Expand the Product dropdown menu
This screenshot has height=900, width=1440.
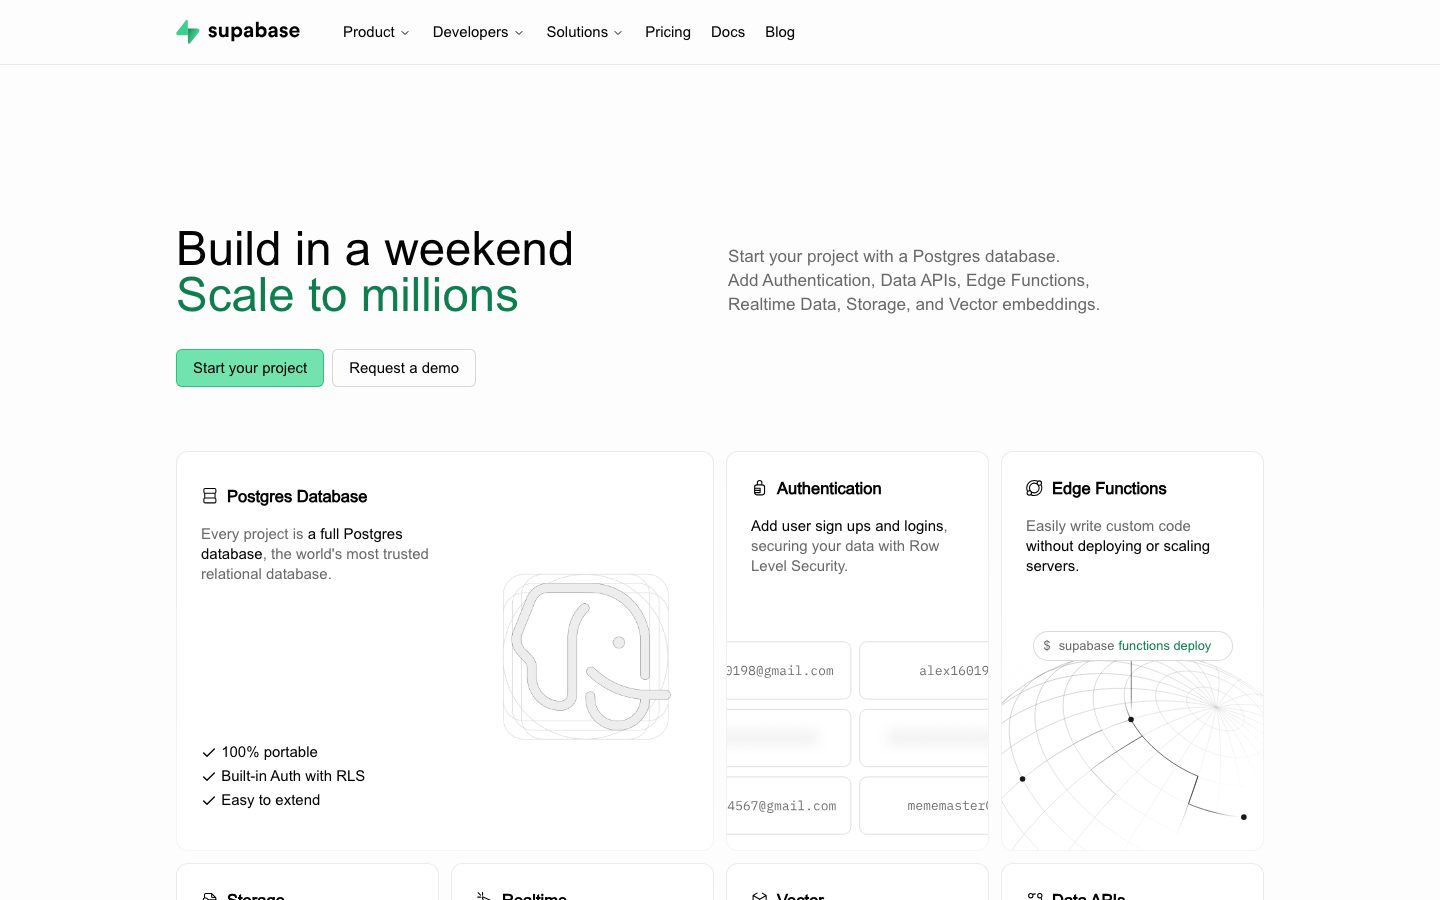[x=376, y=32]
